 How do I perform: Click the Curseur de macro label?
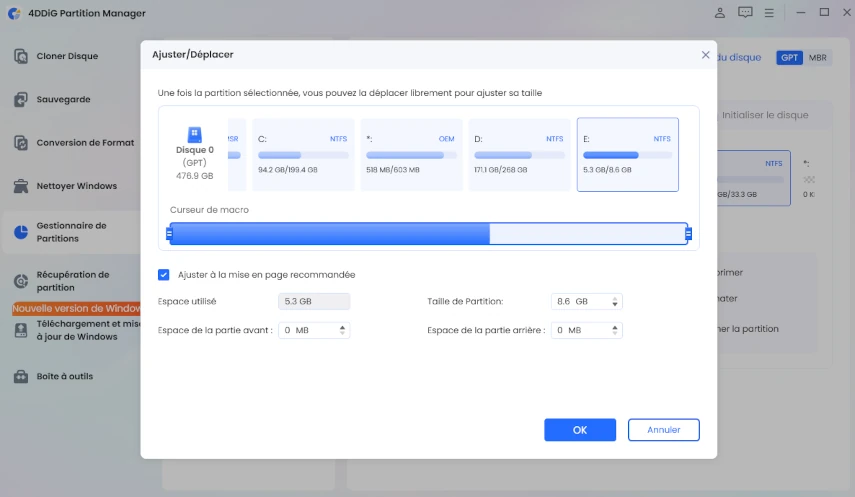[209, 210]
